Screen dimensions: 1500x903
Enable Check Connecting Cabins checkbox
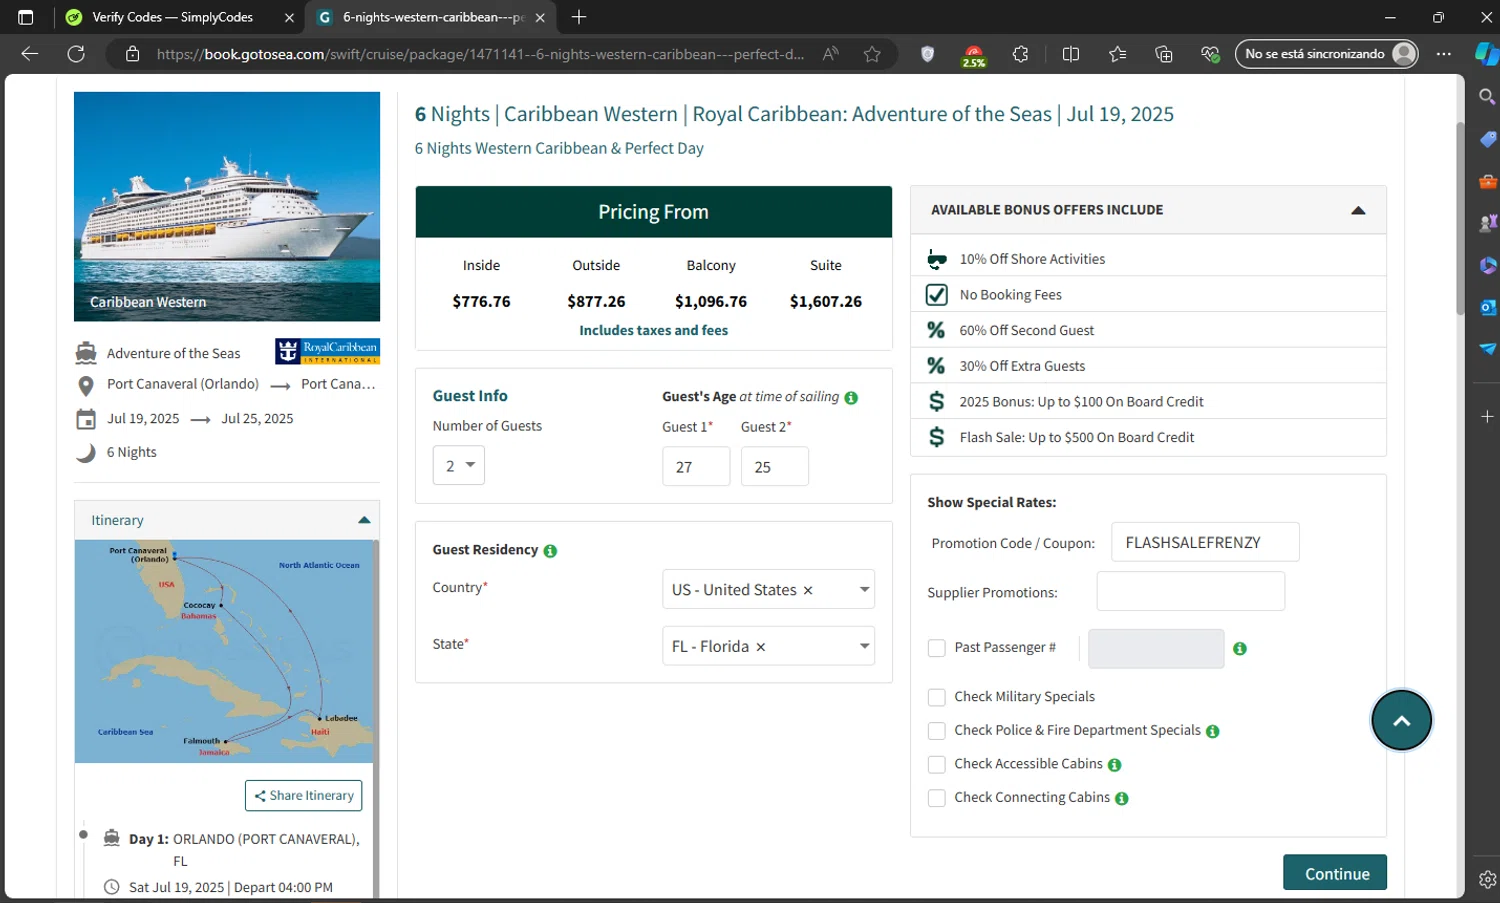937,798
